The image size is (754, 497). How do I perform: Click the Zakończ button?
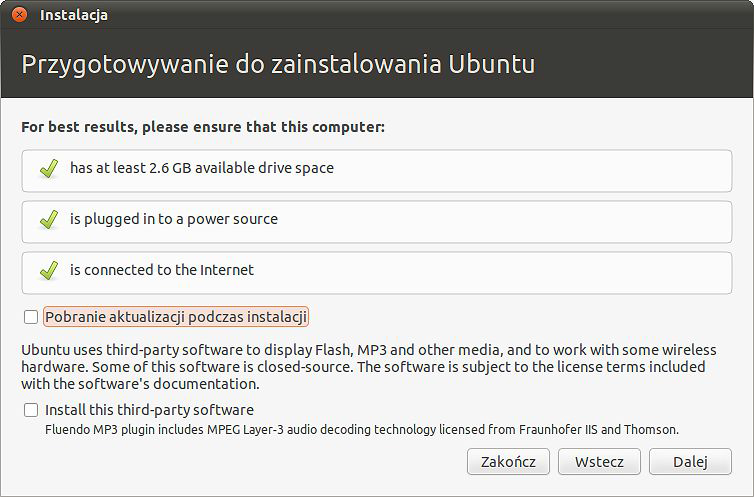pyautogui.click(x=508, y=462)
